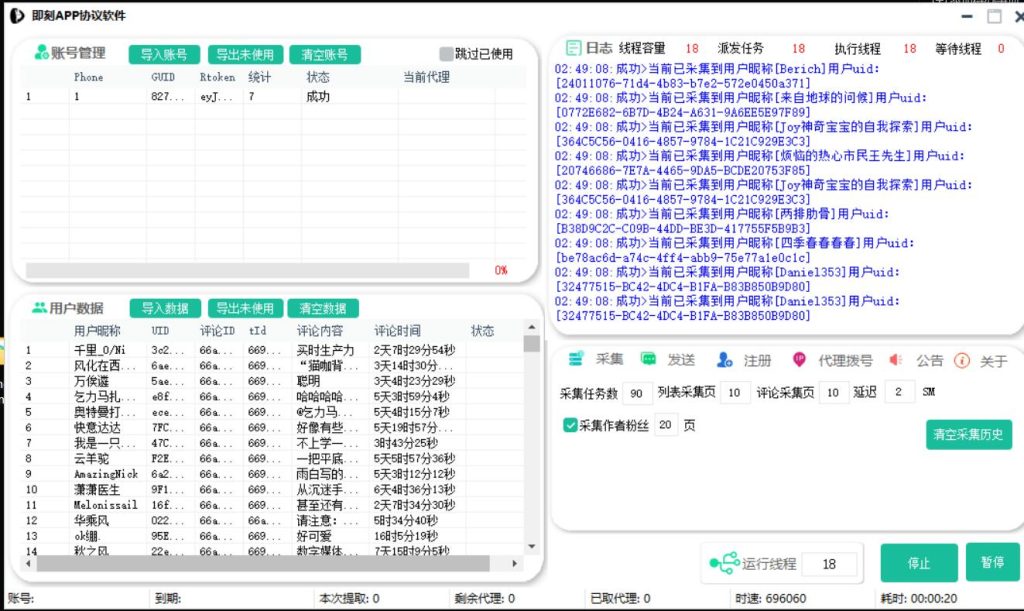The height and width of the screenshot is (611, 1024).
Task: Pause the task with the 暂停 button
Action: click(x=992, y=562)
